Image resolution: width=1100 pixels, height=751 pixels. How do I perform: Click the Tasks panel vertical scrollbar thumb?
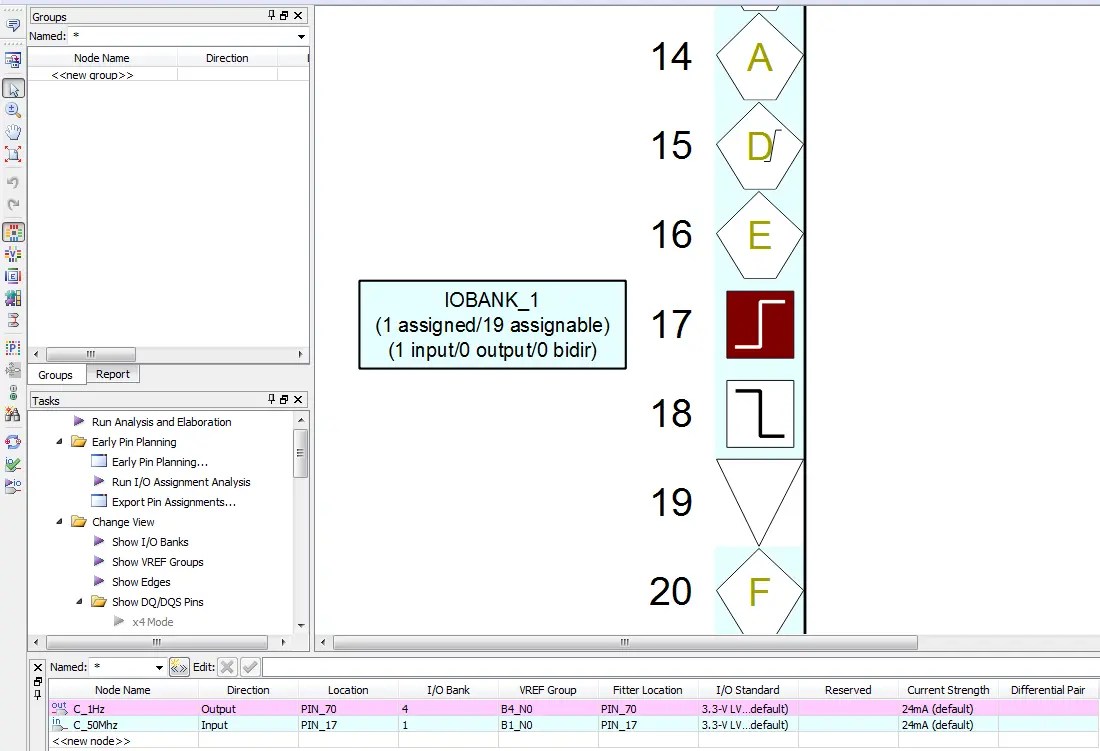(x=300, y=453)
